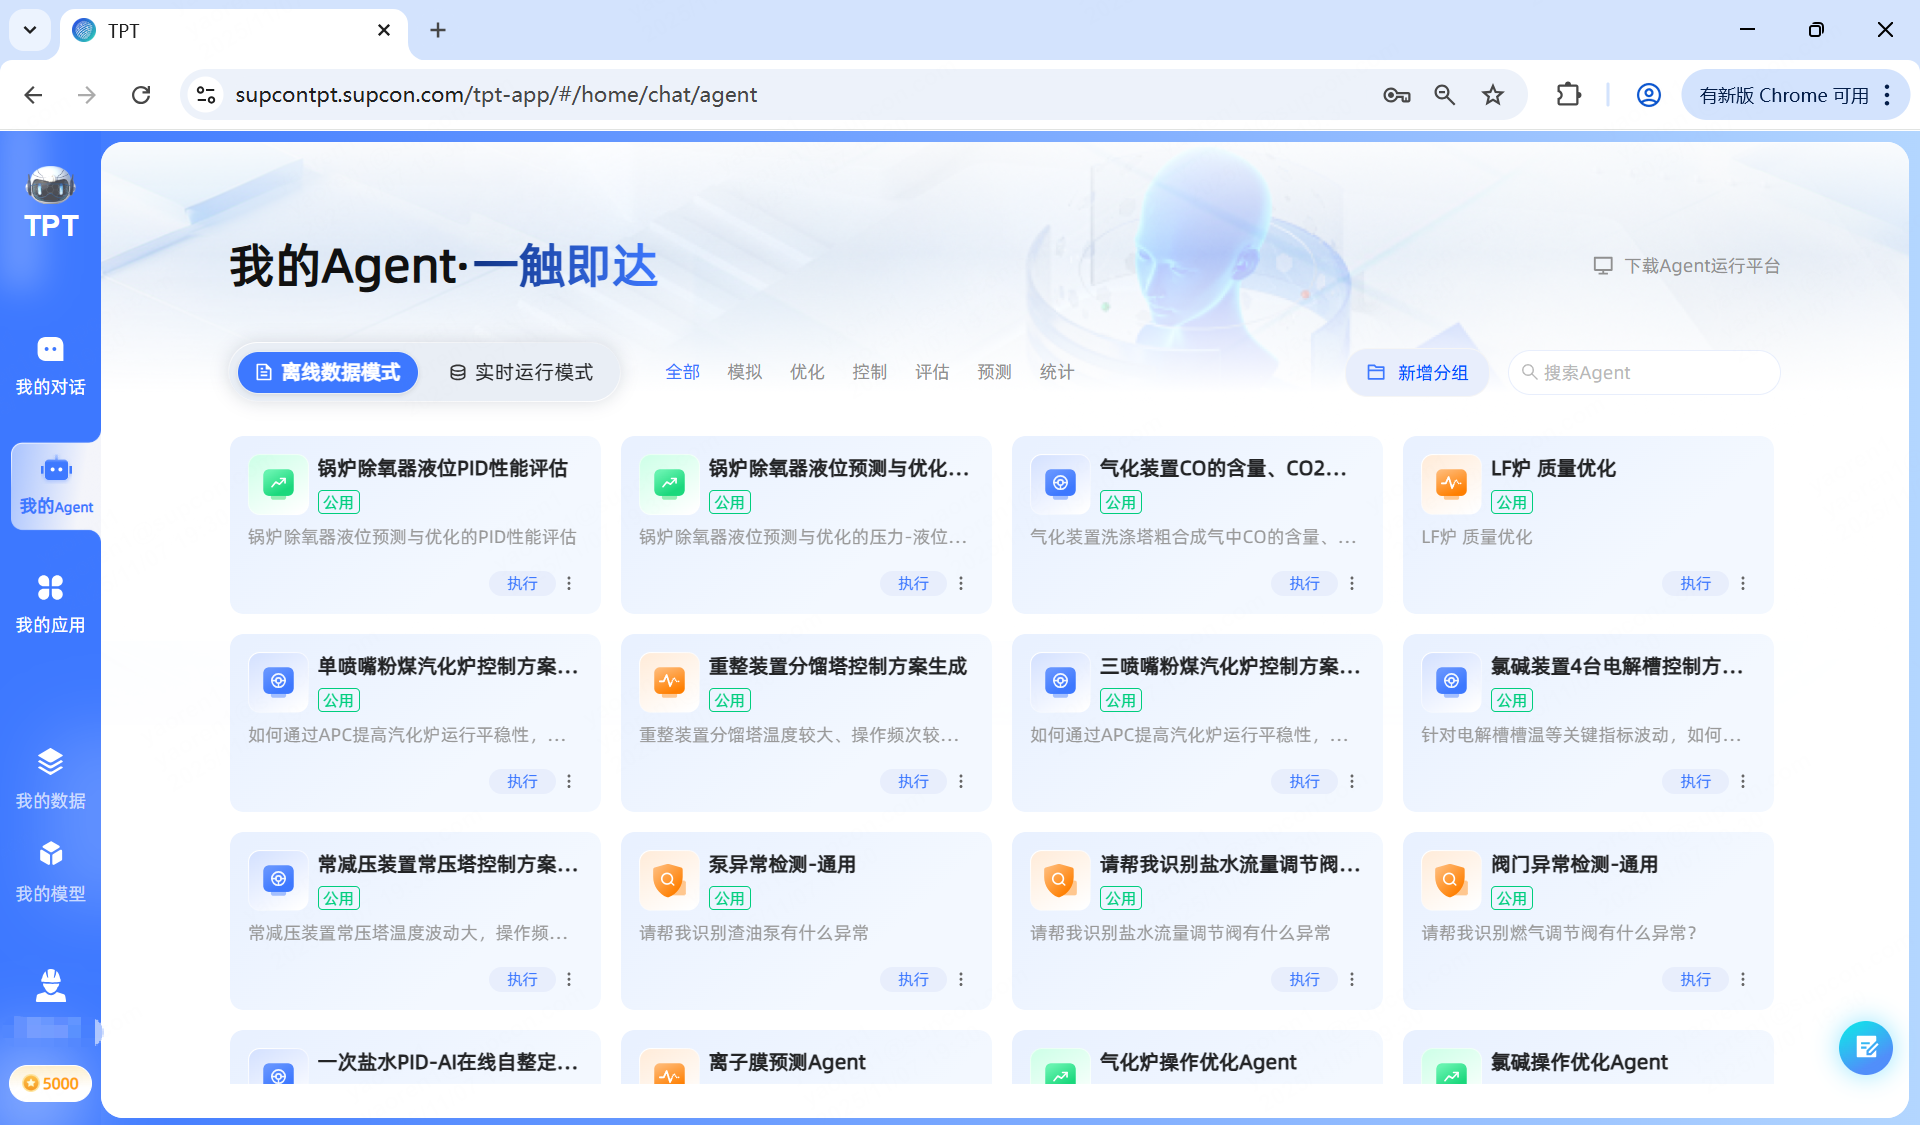Viewport: 1920px width, 1125px height.
Task: Click the 下载Agent运行平台 link
Action: tap(1687, 265)
